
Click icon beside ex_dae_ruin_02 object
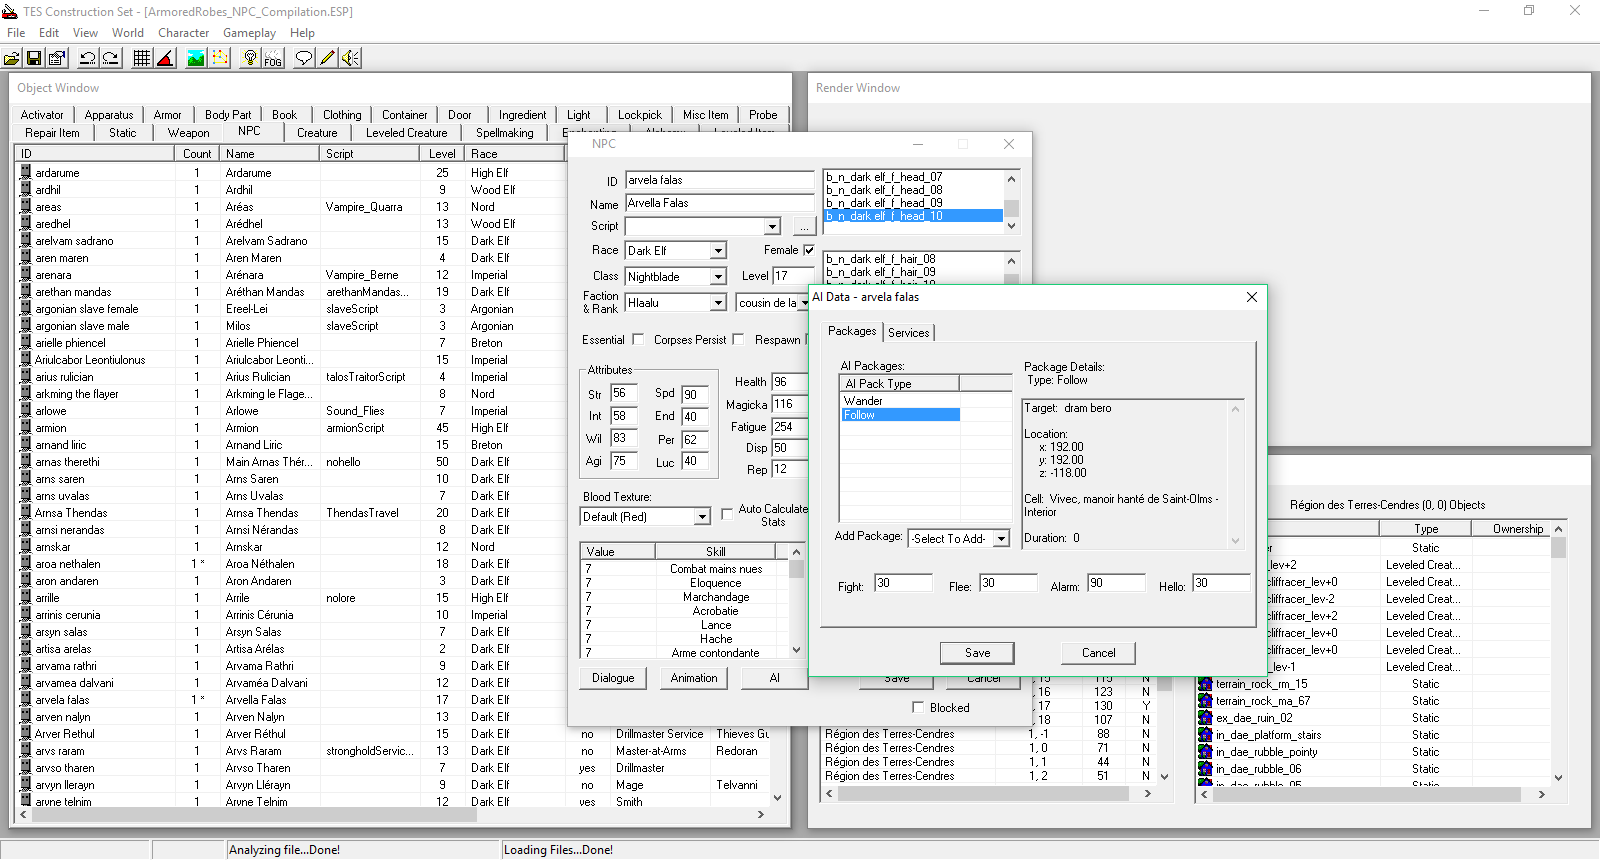click(1205, 718)
